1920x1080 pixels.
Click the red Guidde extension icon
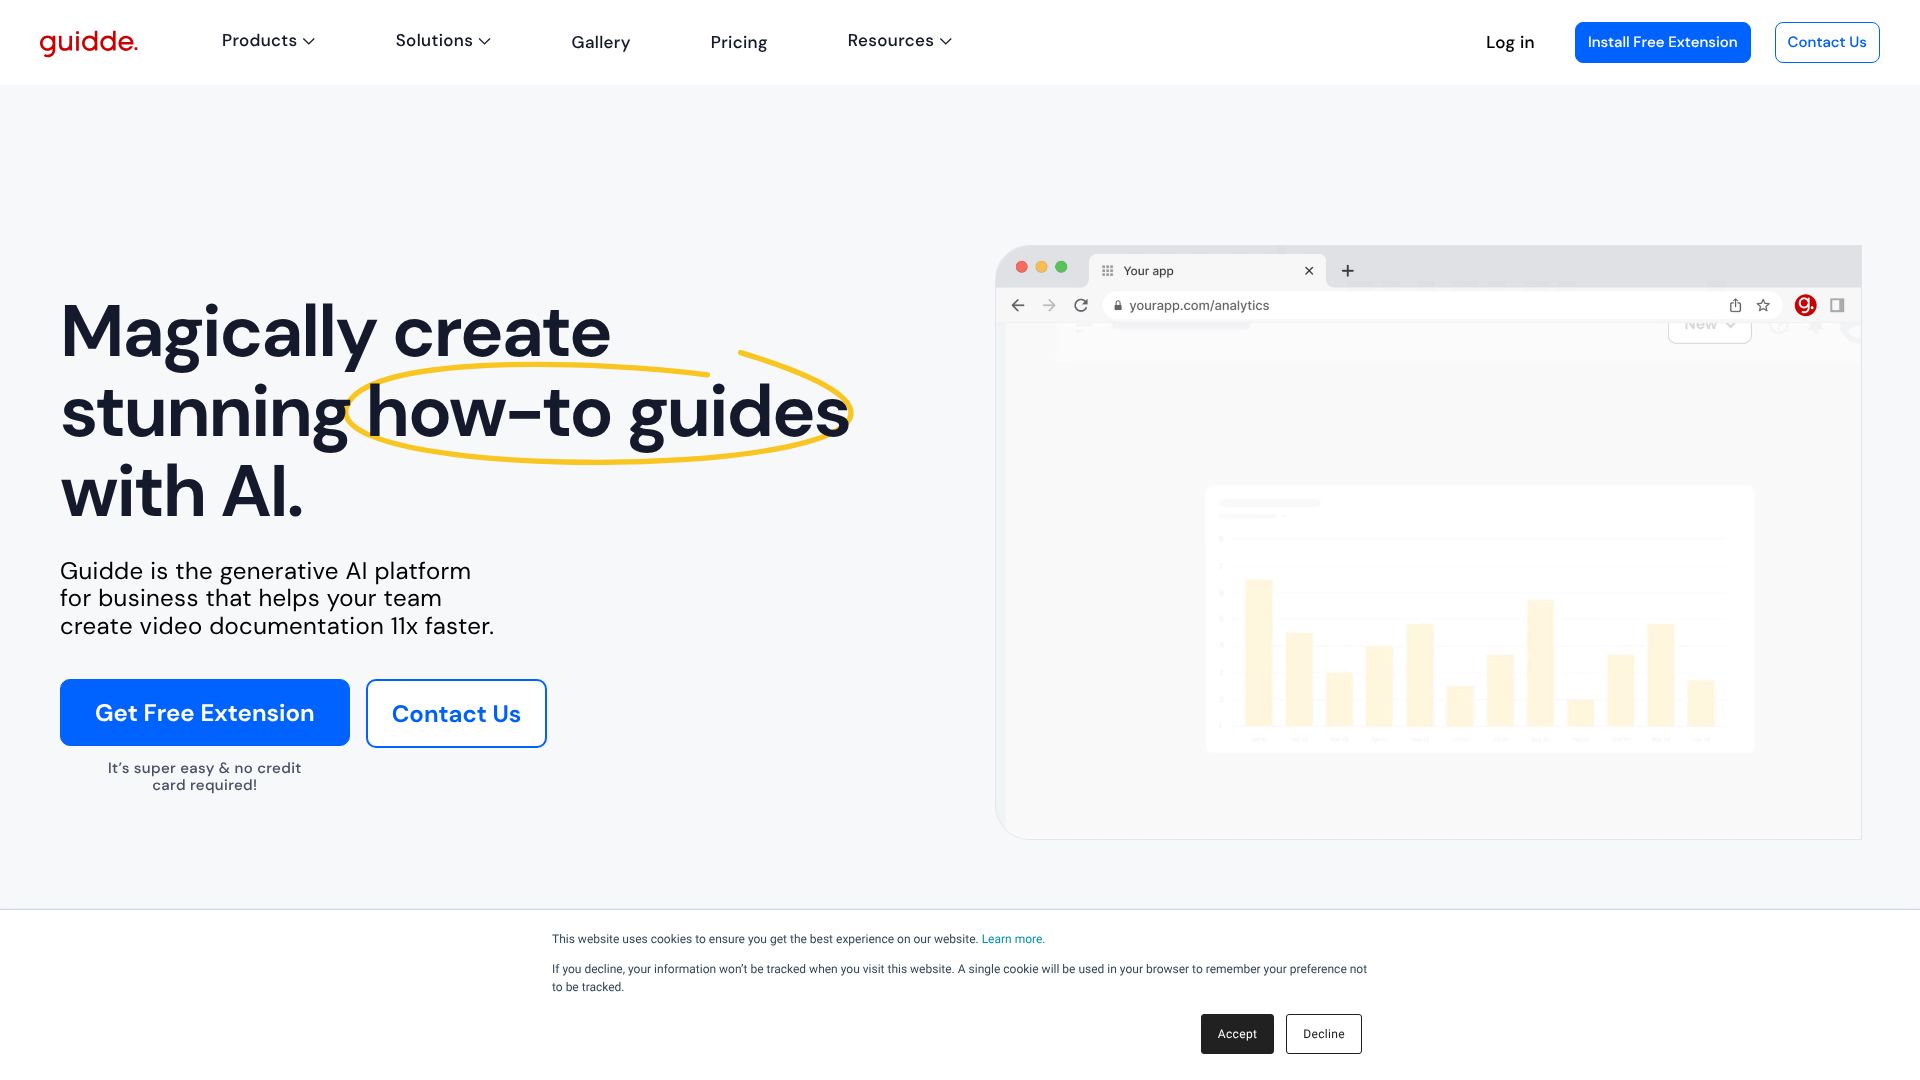coord(1805,306)
